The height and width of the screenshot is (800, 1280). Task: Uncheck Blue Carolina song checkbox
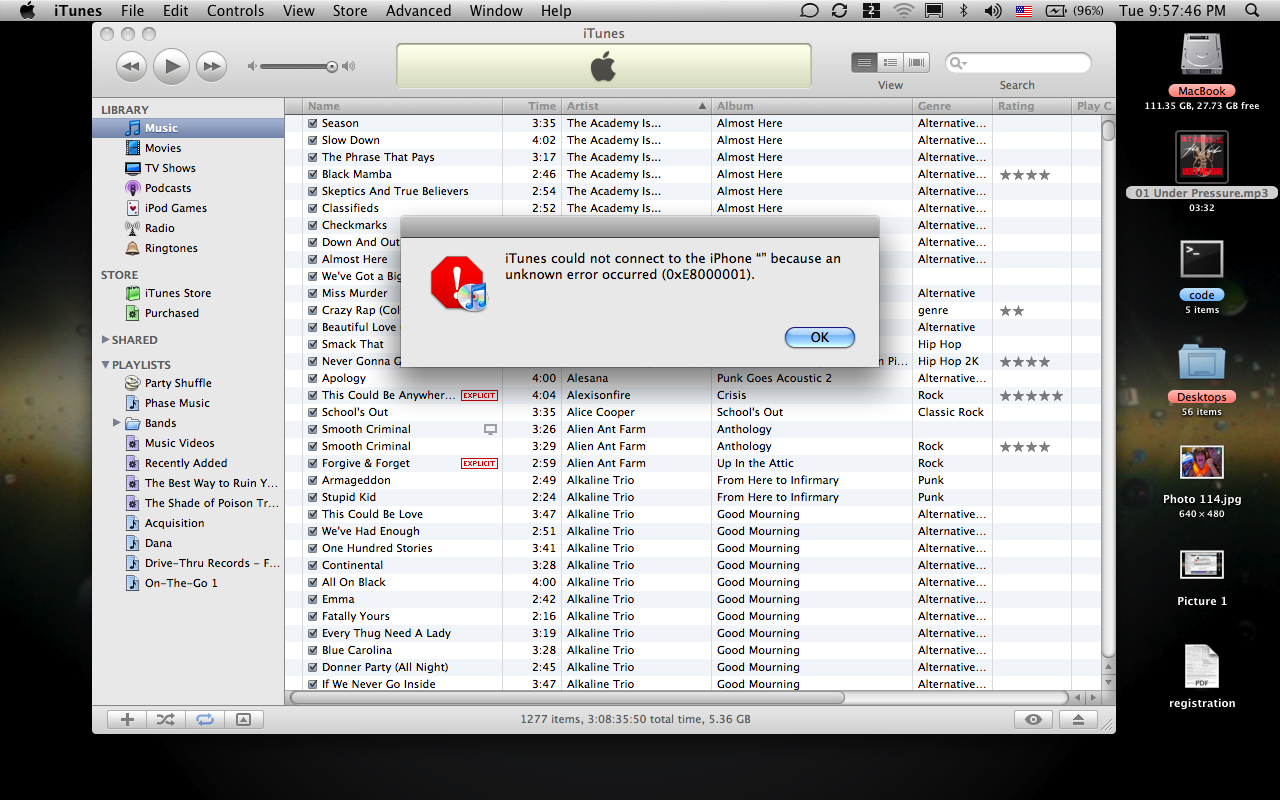pos(313,650)
